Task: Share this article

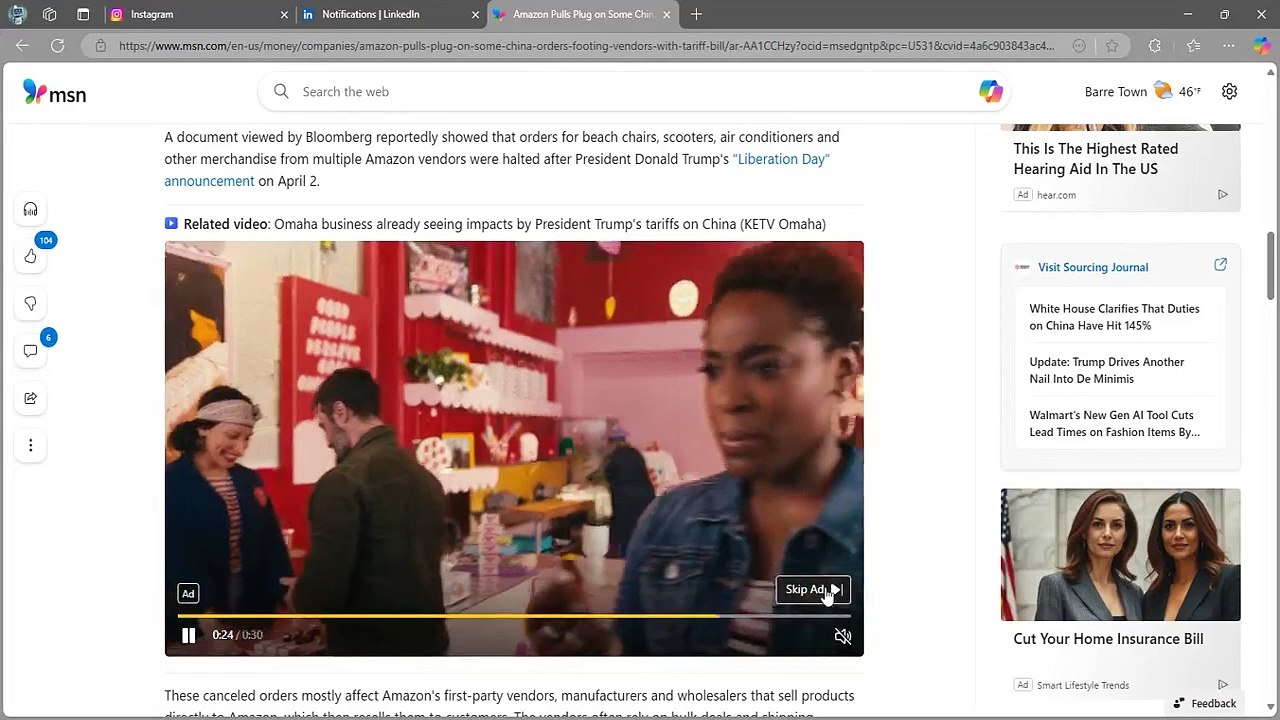Action: click(x=30, y=398)
